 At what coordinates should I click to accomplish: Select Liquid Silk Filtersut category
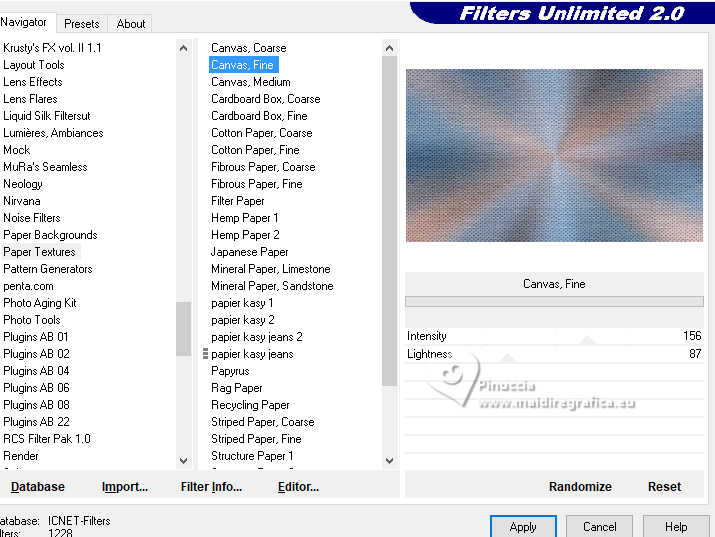click(x=47, y=116)
